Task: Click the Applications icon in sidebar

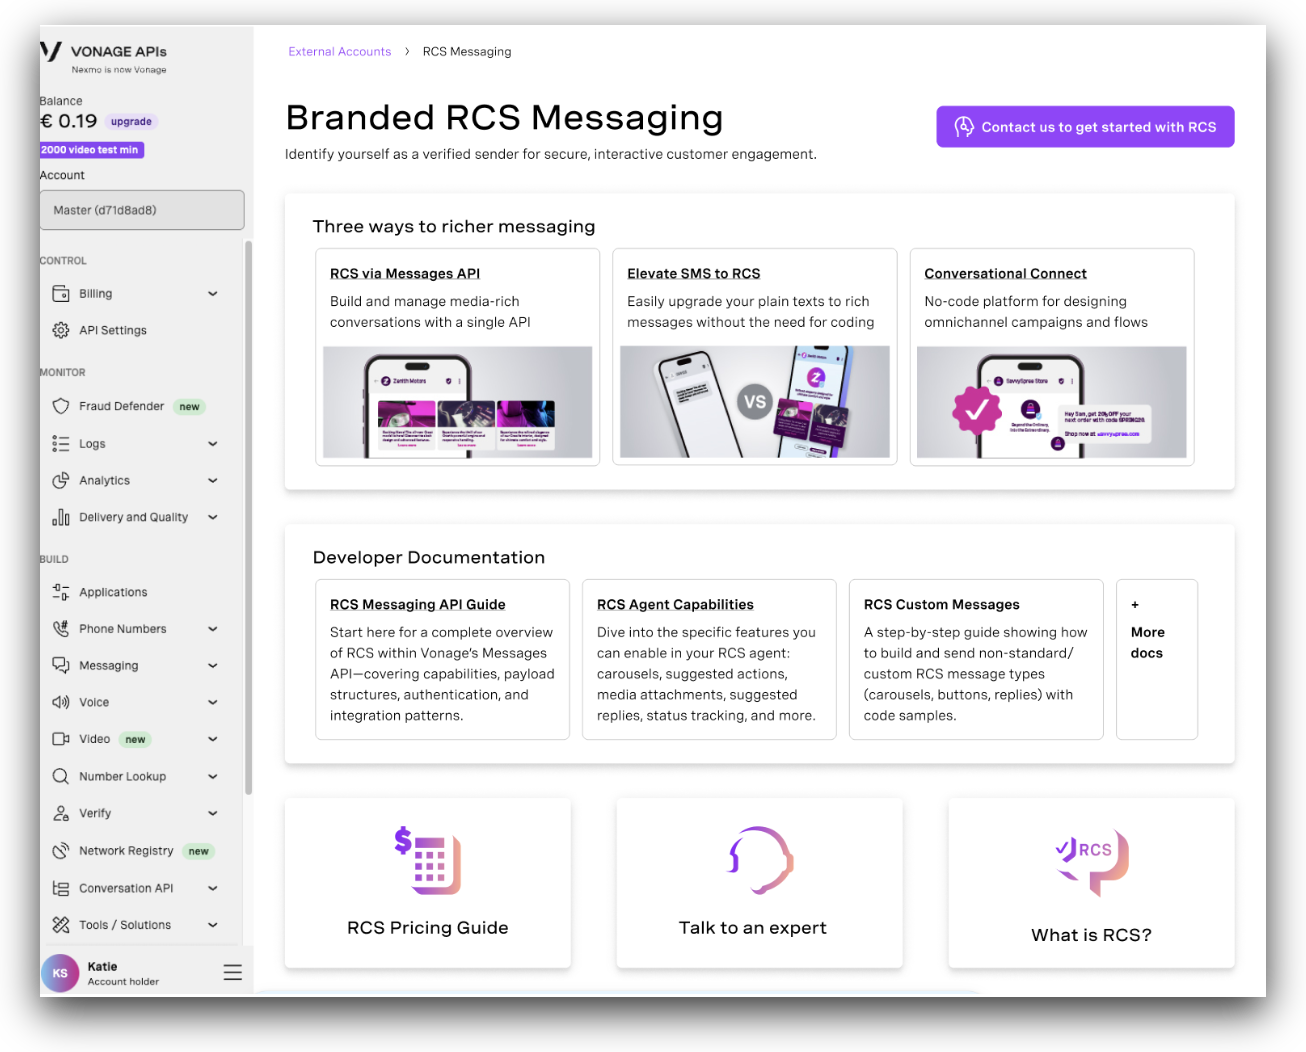Action: coord(61,592)
